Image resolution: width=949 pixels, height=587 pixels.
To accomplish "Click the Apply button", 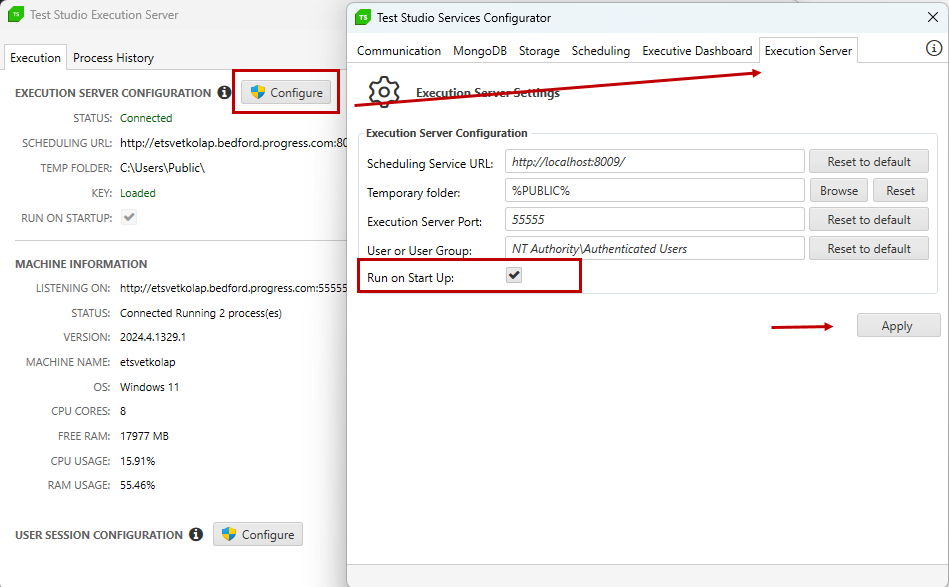I will point(898,326).
